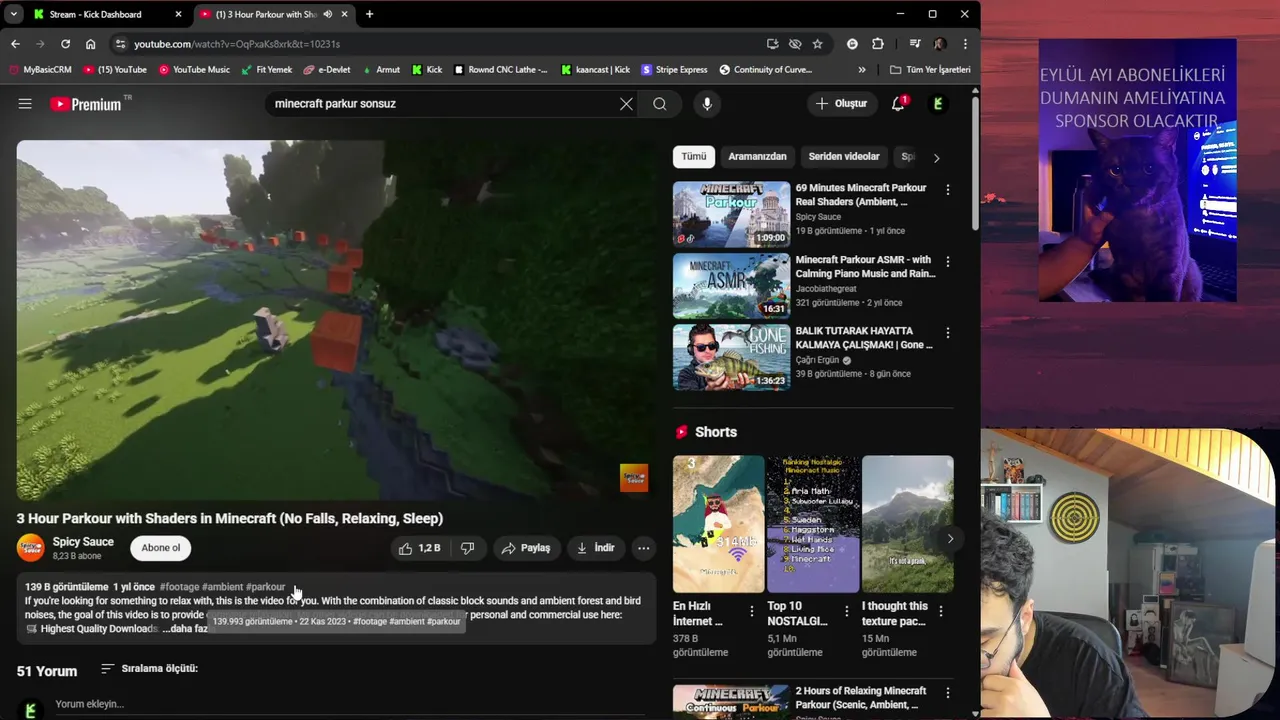Click the Oluştur create button
This screenshot has height=720, width=1280.
[x=841, y=104]
